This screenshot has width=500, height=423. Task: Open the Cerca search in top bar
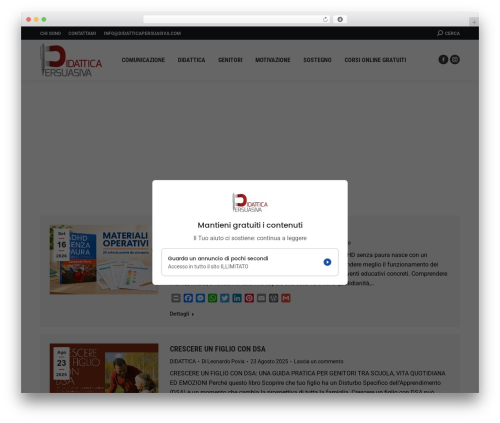tap(448, 33)
